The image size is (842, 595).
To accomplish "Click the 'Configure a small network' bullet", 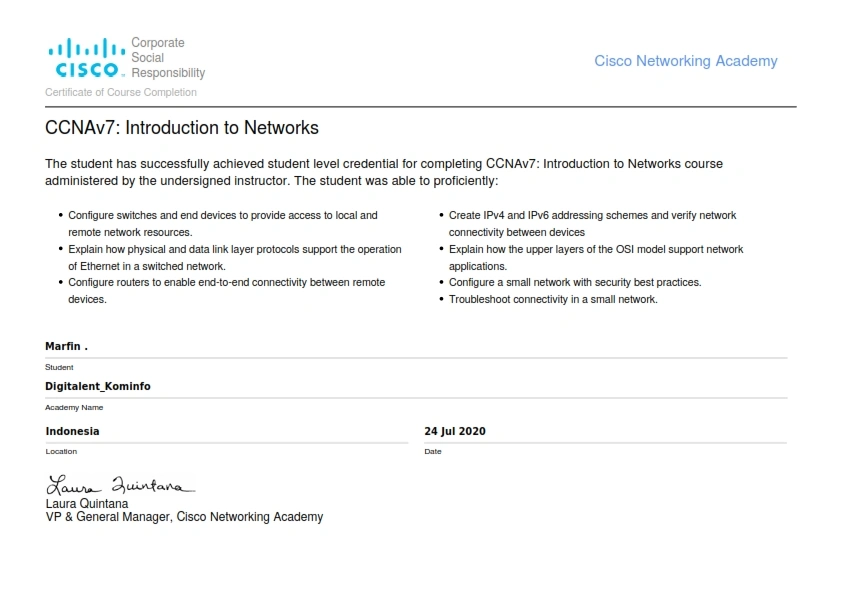I will click(x=575, y=282).
